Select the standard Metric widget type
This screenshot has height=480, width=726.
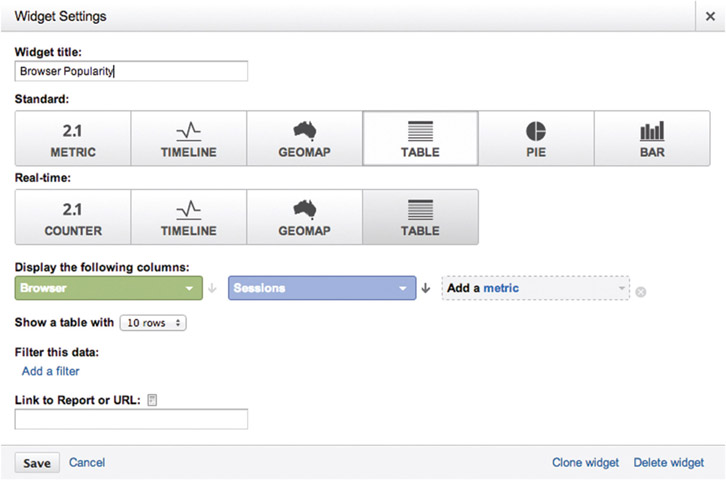pyautogui.click(x=73, y=138)
